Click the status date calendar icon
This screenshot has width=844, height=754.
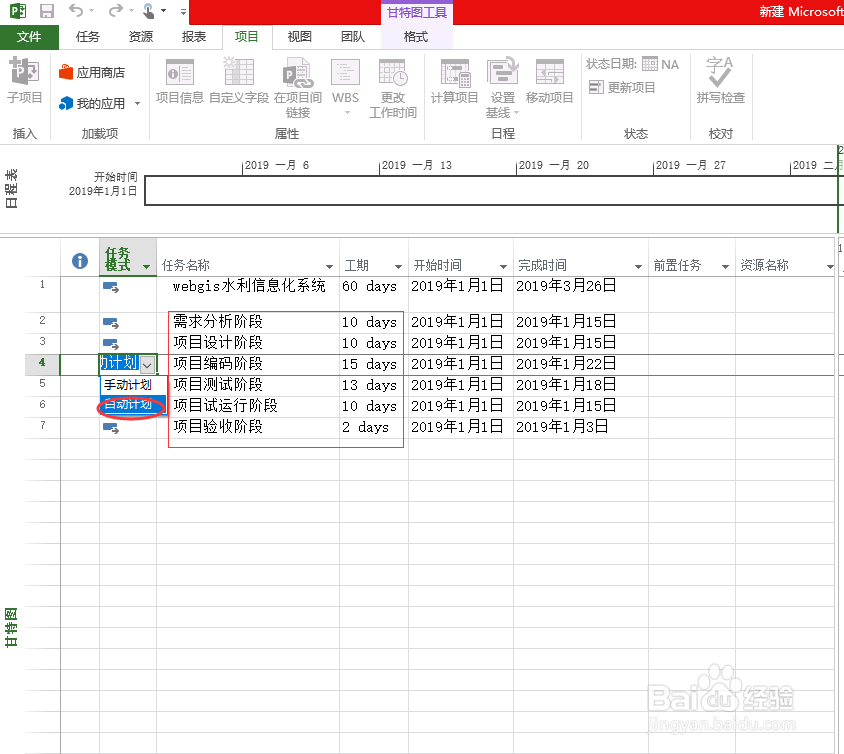(x=650, y=64)
